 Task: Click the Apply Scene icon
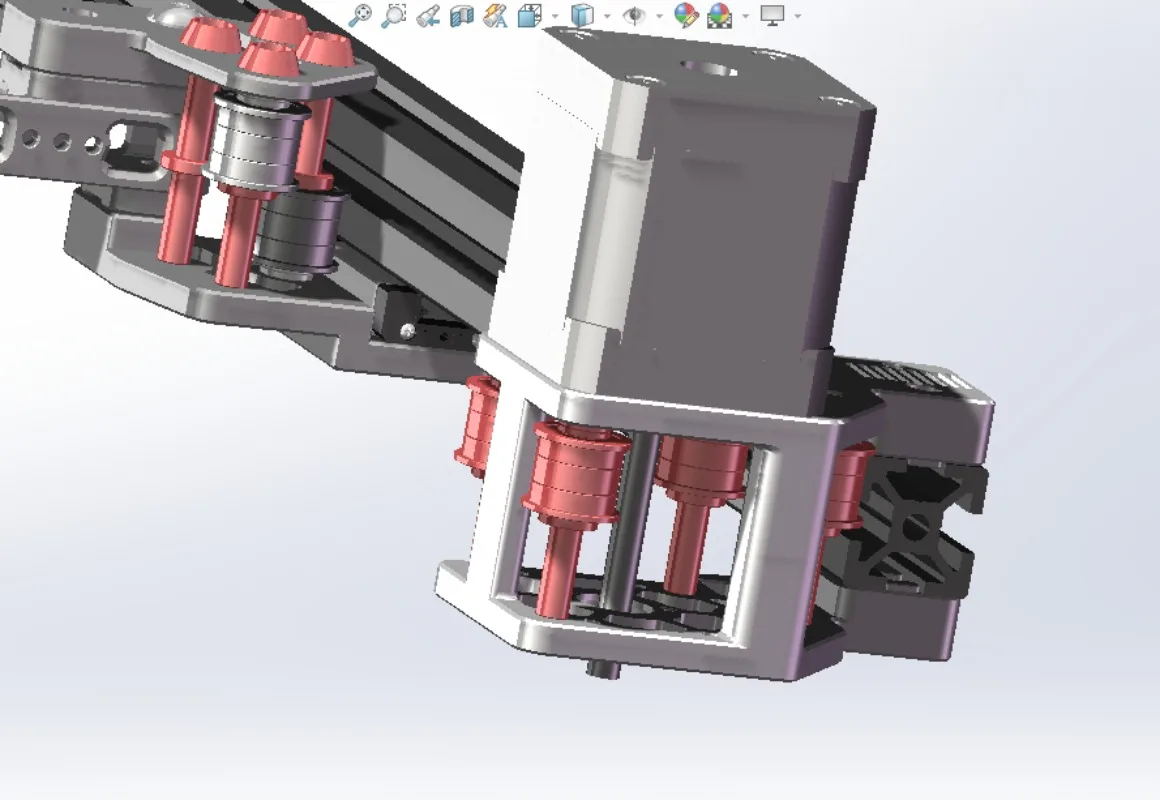coord(721,16)
